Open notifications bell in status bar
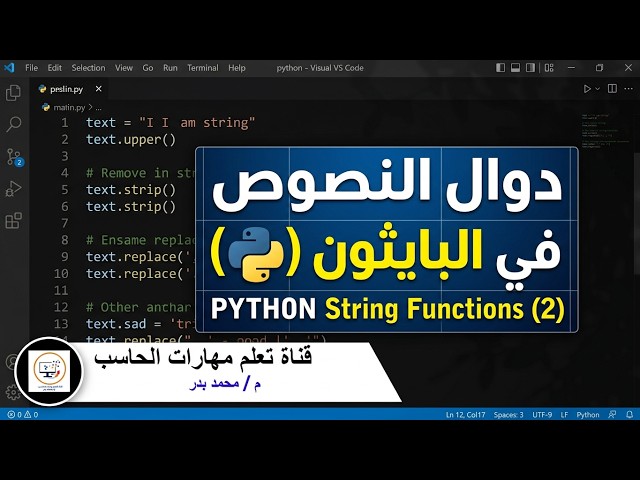640x480 pixels. (629, 414)
